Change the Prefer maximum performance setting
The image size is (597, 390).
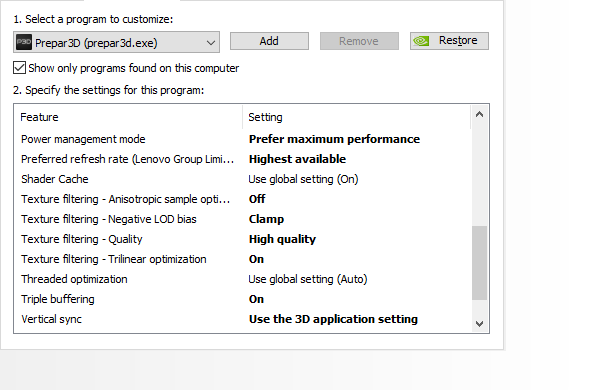(334, 139)
